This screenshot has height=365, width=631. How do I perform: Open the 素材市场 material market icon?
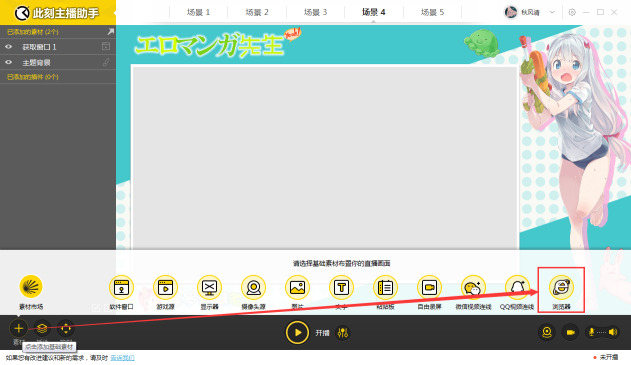(x=31, y=287)
